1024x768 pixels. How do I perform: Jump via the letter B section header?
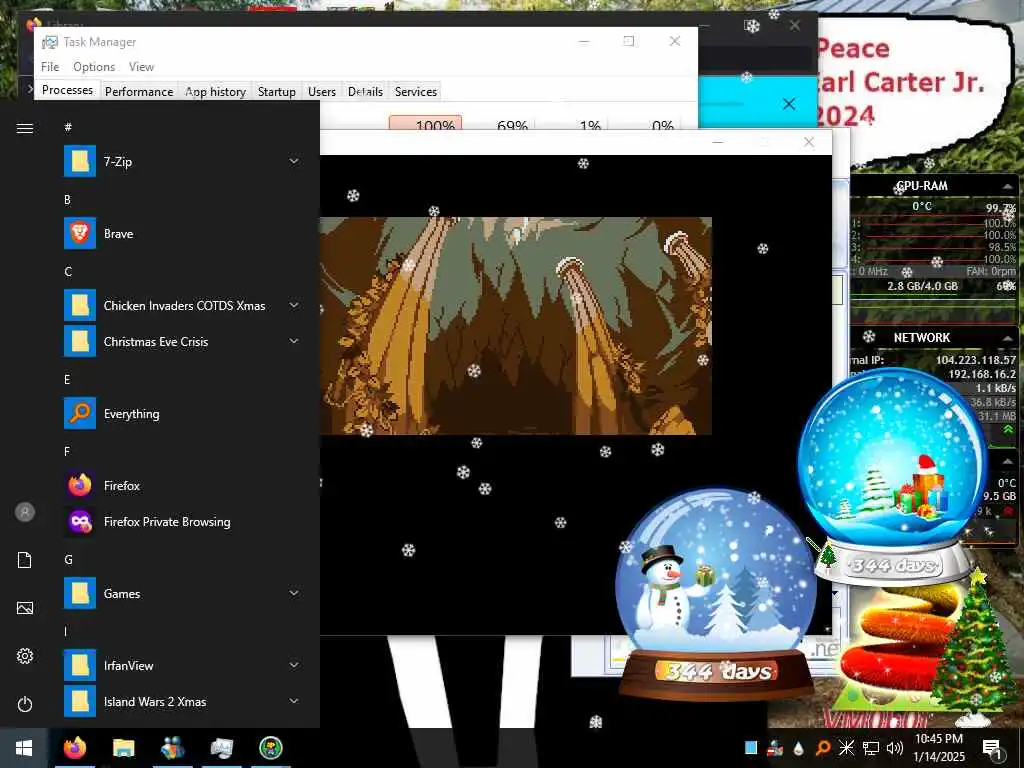click(67, 200)
